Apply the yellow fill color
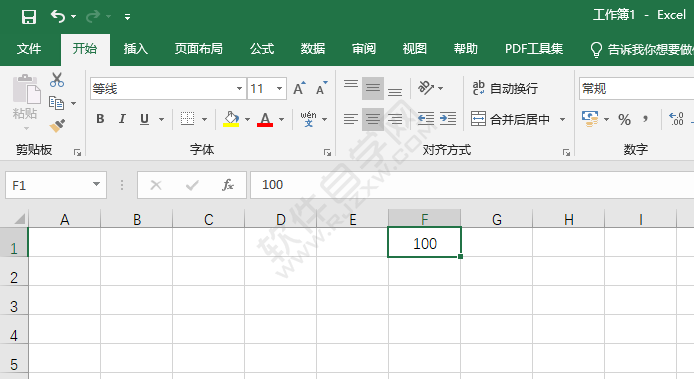Screen dimensions: 694x379 231,119
